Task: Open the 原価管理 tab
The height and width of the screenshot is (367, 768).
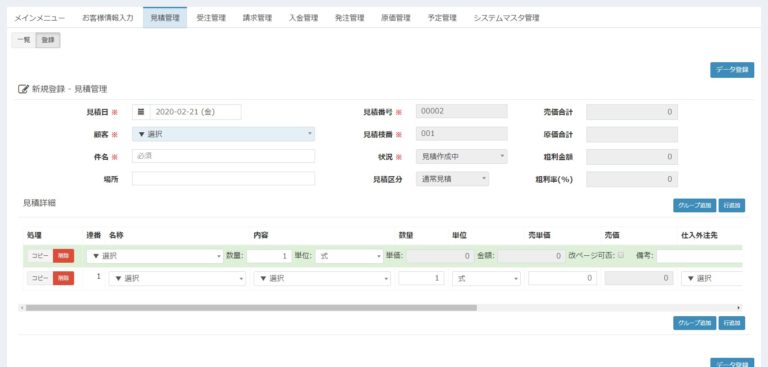Action: tap(396, 18)
